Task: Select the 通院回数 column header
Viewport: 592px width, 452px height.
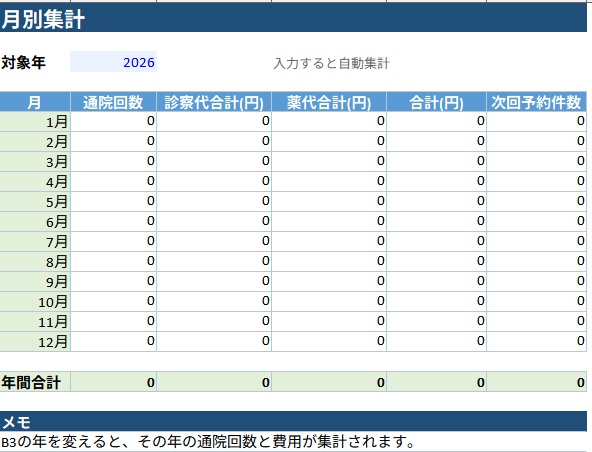Action: click(x=113, y=102)
